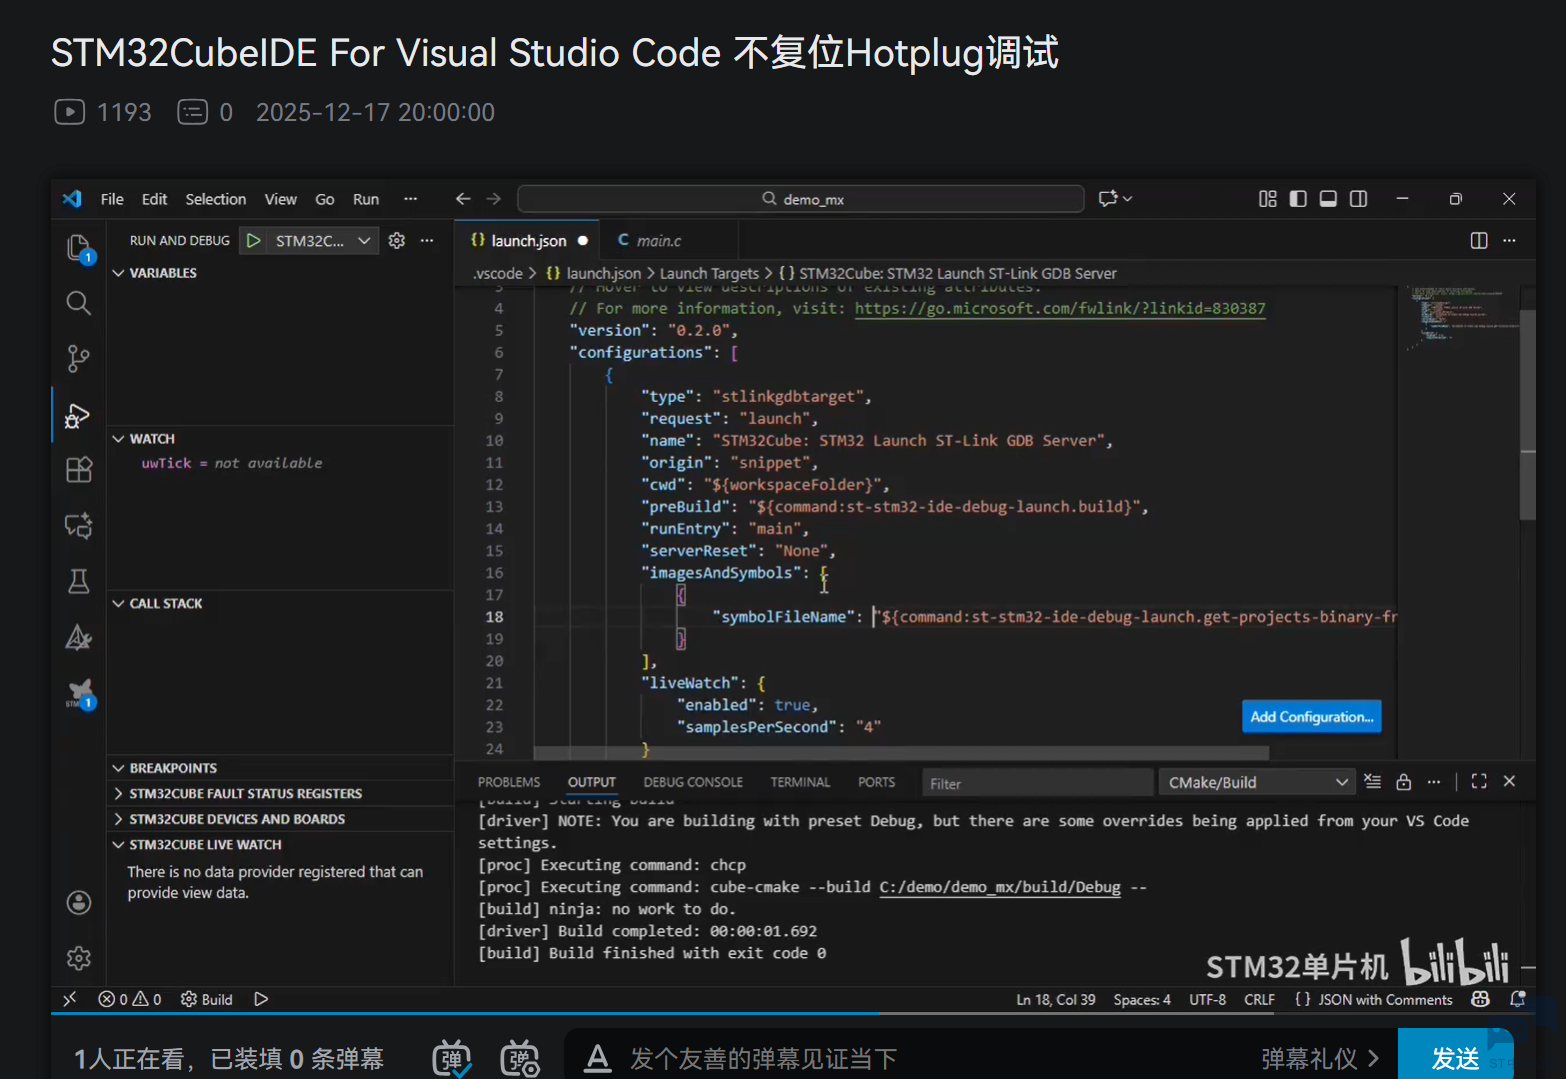Clear the Output panel contents
1566x1079 pixels.
pos(1373,782)
